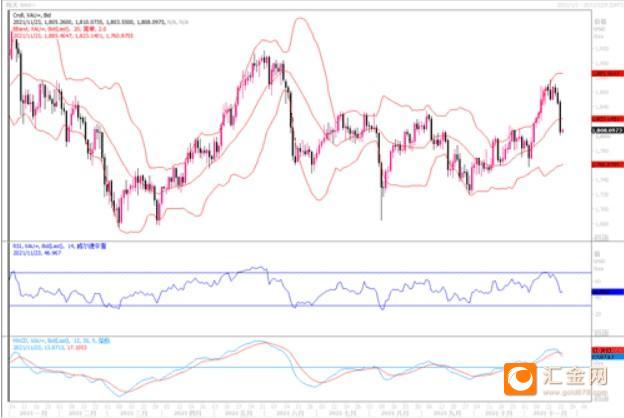Click the candlestick OHLC values line

point(100,22)
